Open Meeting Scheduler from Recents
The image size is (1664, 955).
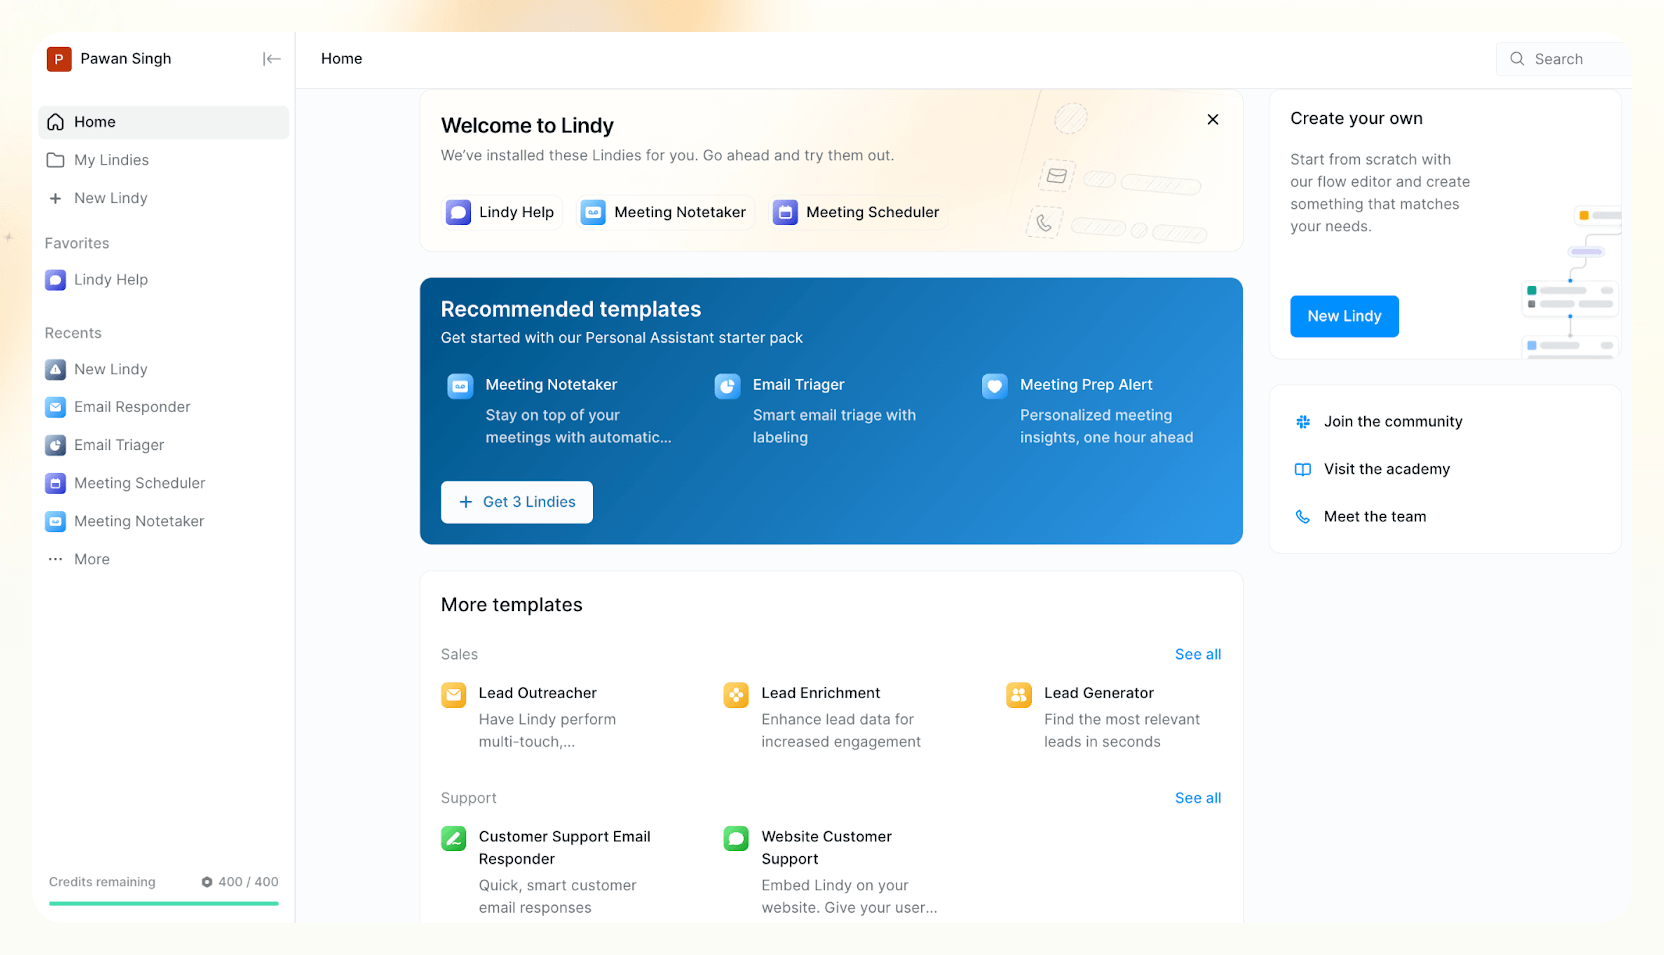(164, 483)
